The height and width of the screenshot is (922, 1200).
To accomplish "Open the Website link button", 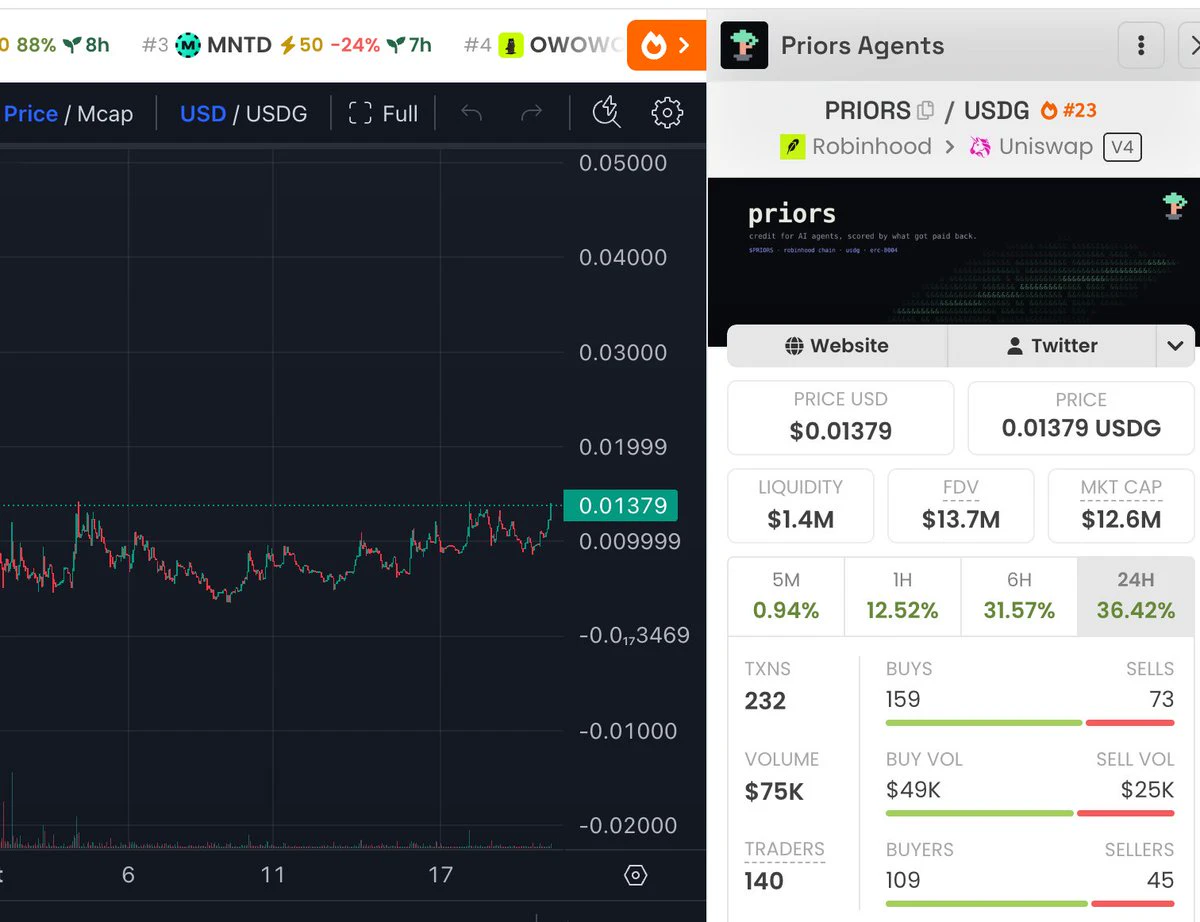I will pyautogui.click(x=837, y=346).
